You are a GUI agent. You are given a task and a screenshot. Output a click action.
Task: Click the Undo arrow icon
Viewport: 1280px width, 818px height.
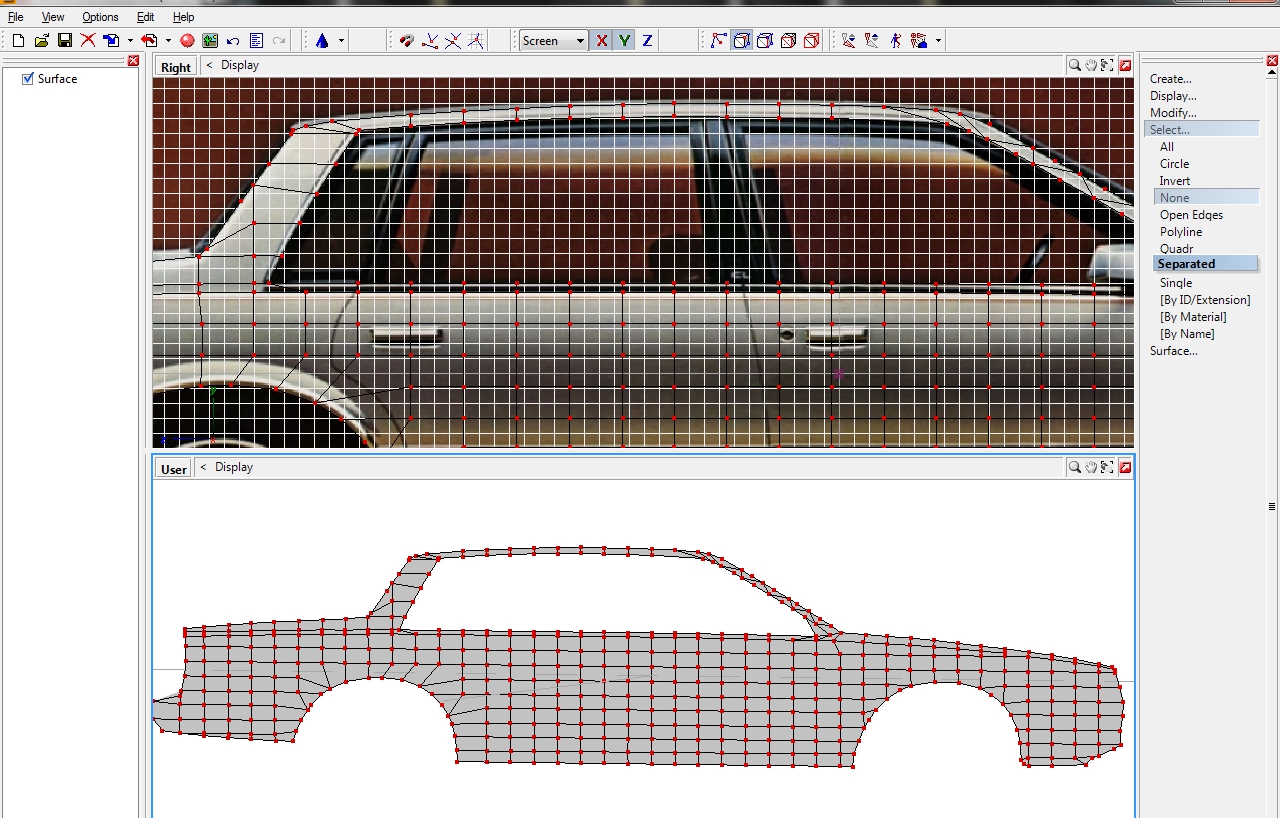233,41
